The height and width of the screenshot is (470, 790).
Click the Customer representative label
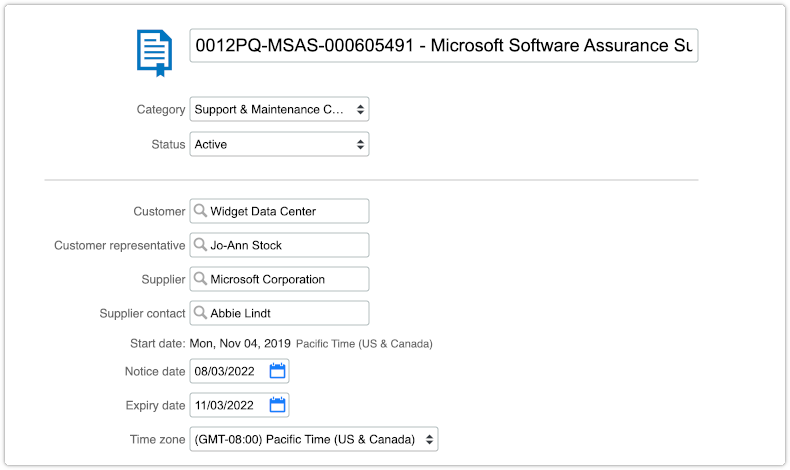point(119,245)
